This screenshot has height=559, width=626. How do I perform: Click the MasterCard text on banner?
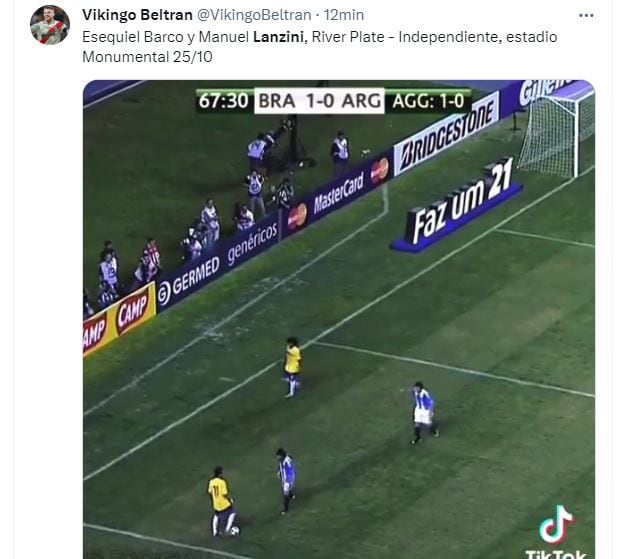[339, 192]
